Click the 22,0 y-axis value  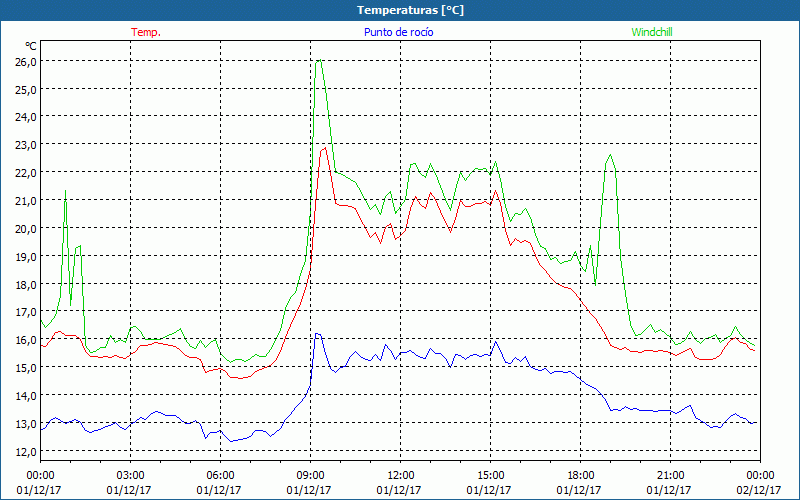tap(26, 172)
